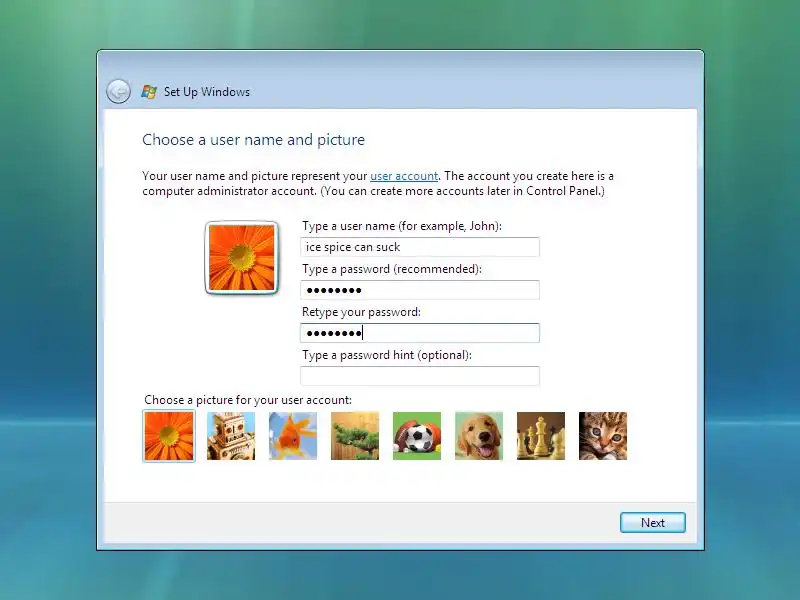Click Next to continue setup

pyautogui.click(x=653, y=523)
